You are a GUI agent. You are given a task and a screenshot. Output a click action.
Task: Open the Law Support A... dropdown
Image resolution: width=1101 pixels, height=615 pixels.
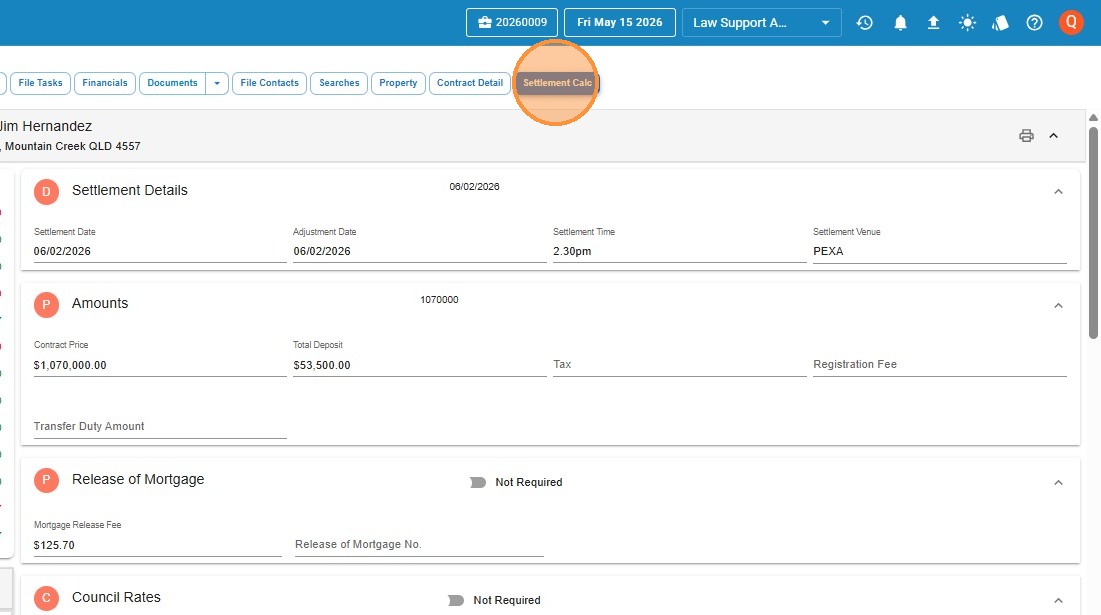tap(761, 22)
